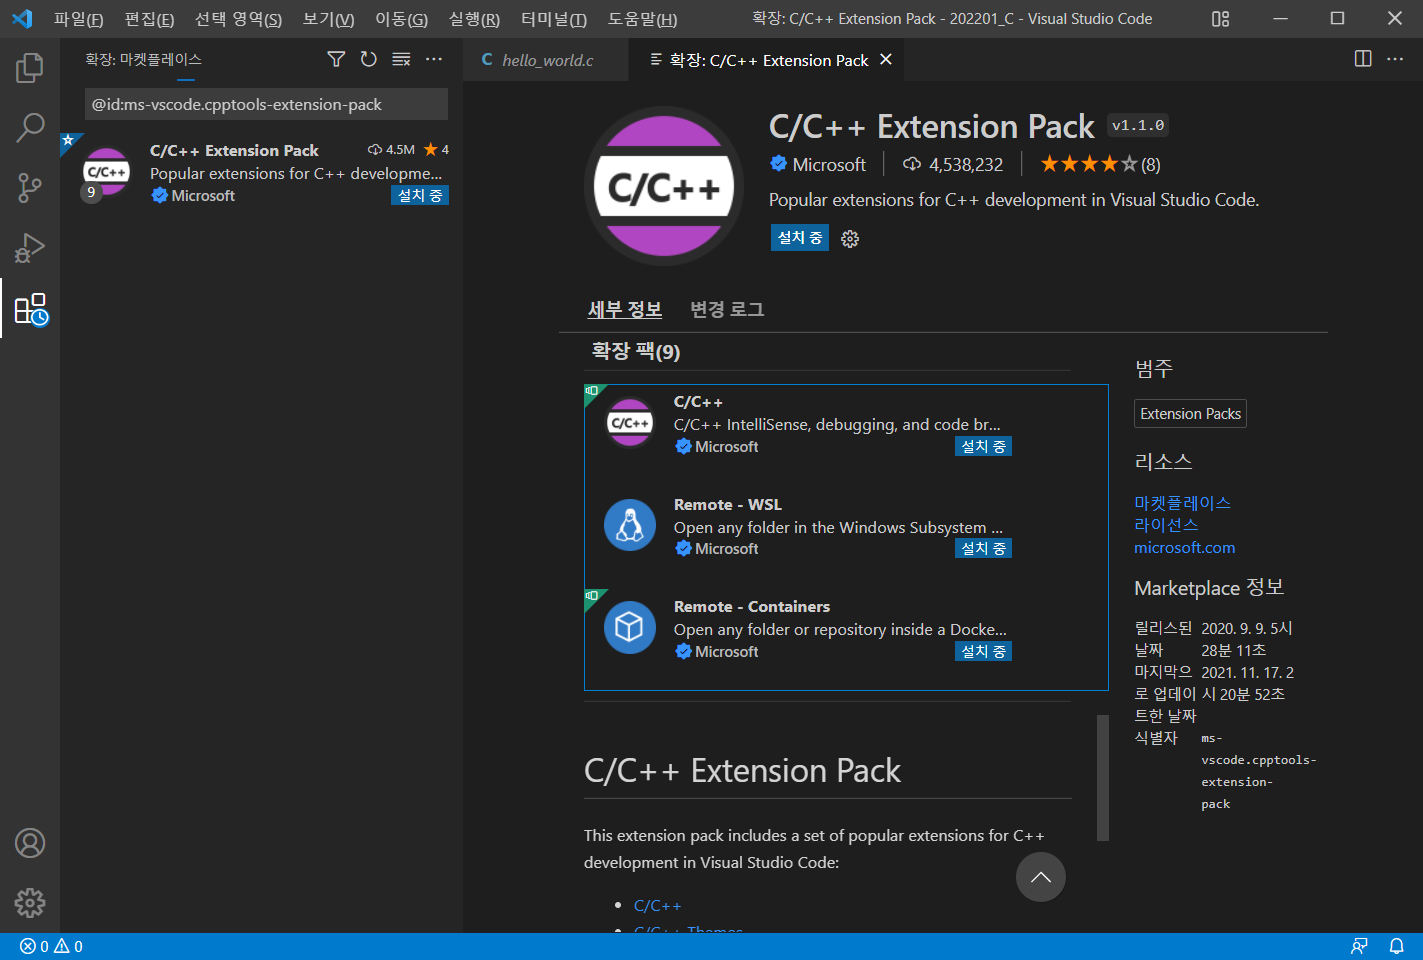Open the 이동 menu
The height and width of the screenshot is (960, 1423).
401,19
